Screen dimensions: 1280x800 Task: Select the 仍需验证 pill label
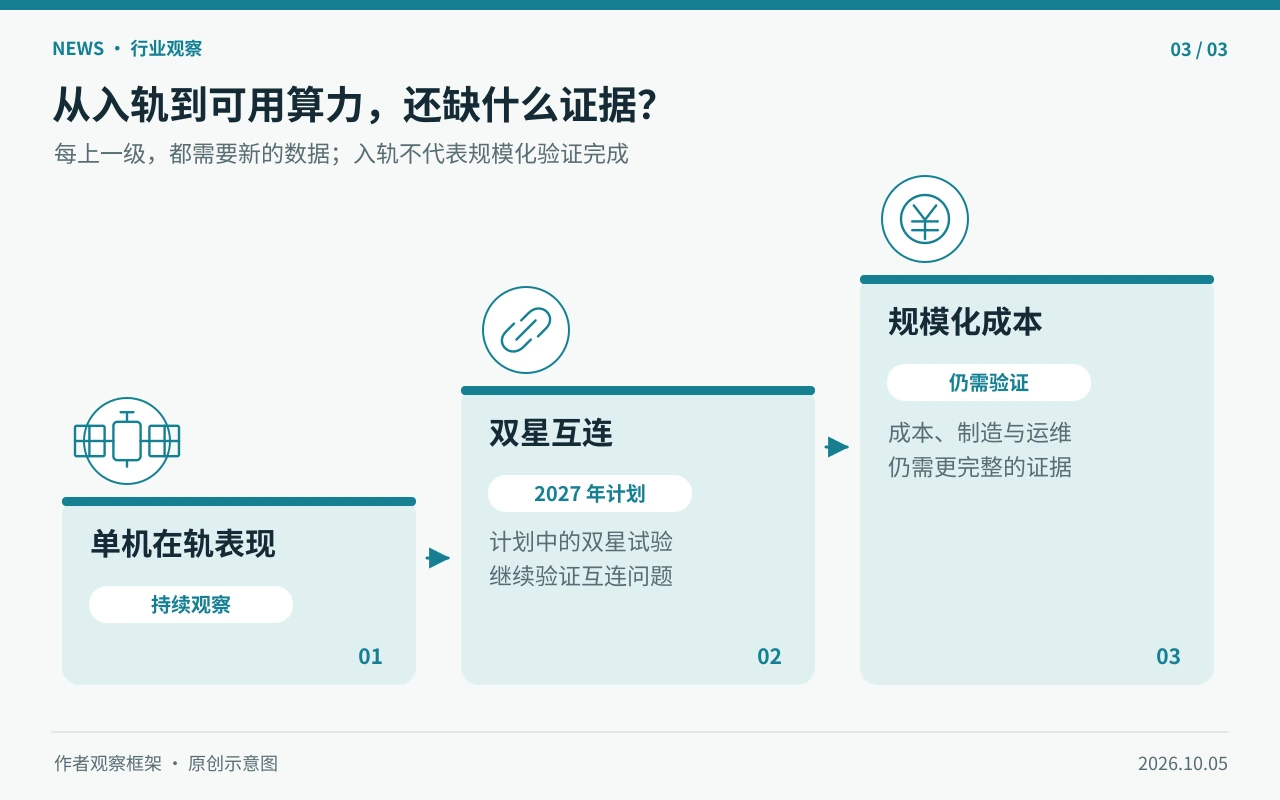[x=989, y=383]
